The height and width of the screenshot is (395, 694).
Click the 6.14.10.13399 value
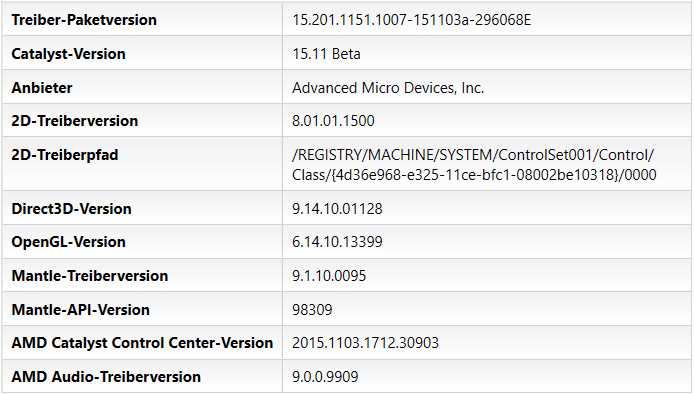(x=337, y=242)
